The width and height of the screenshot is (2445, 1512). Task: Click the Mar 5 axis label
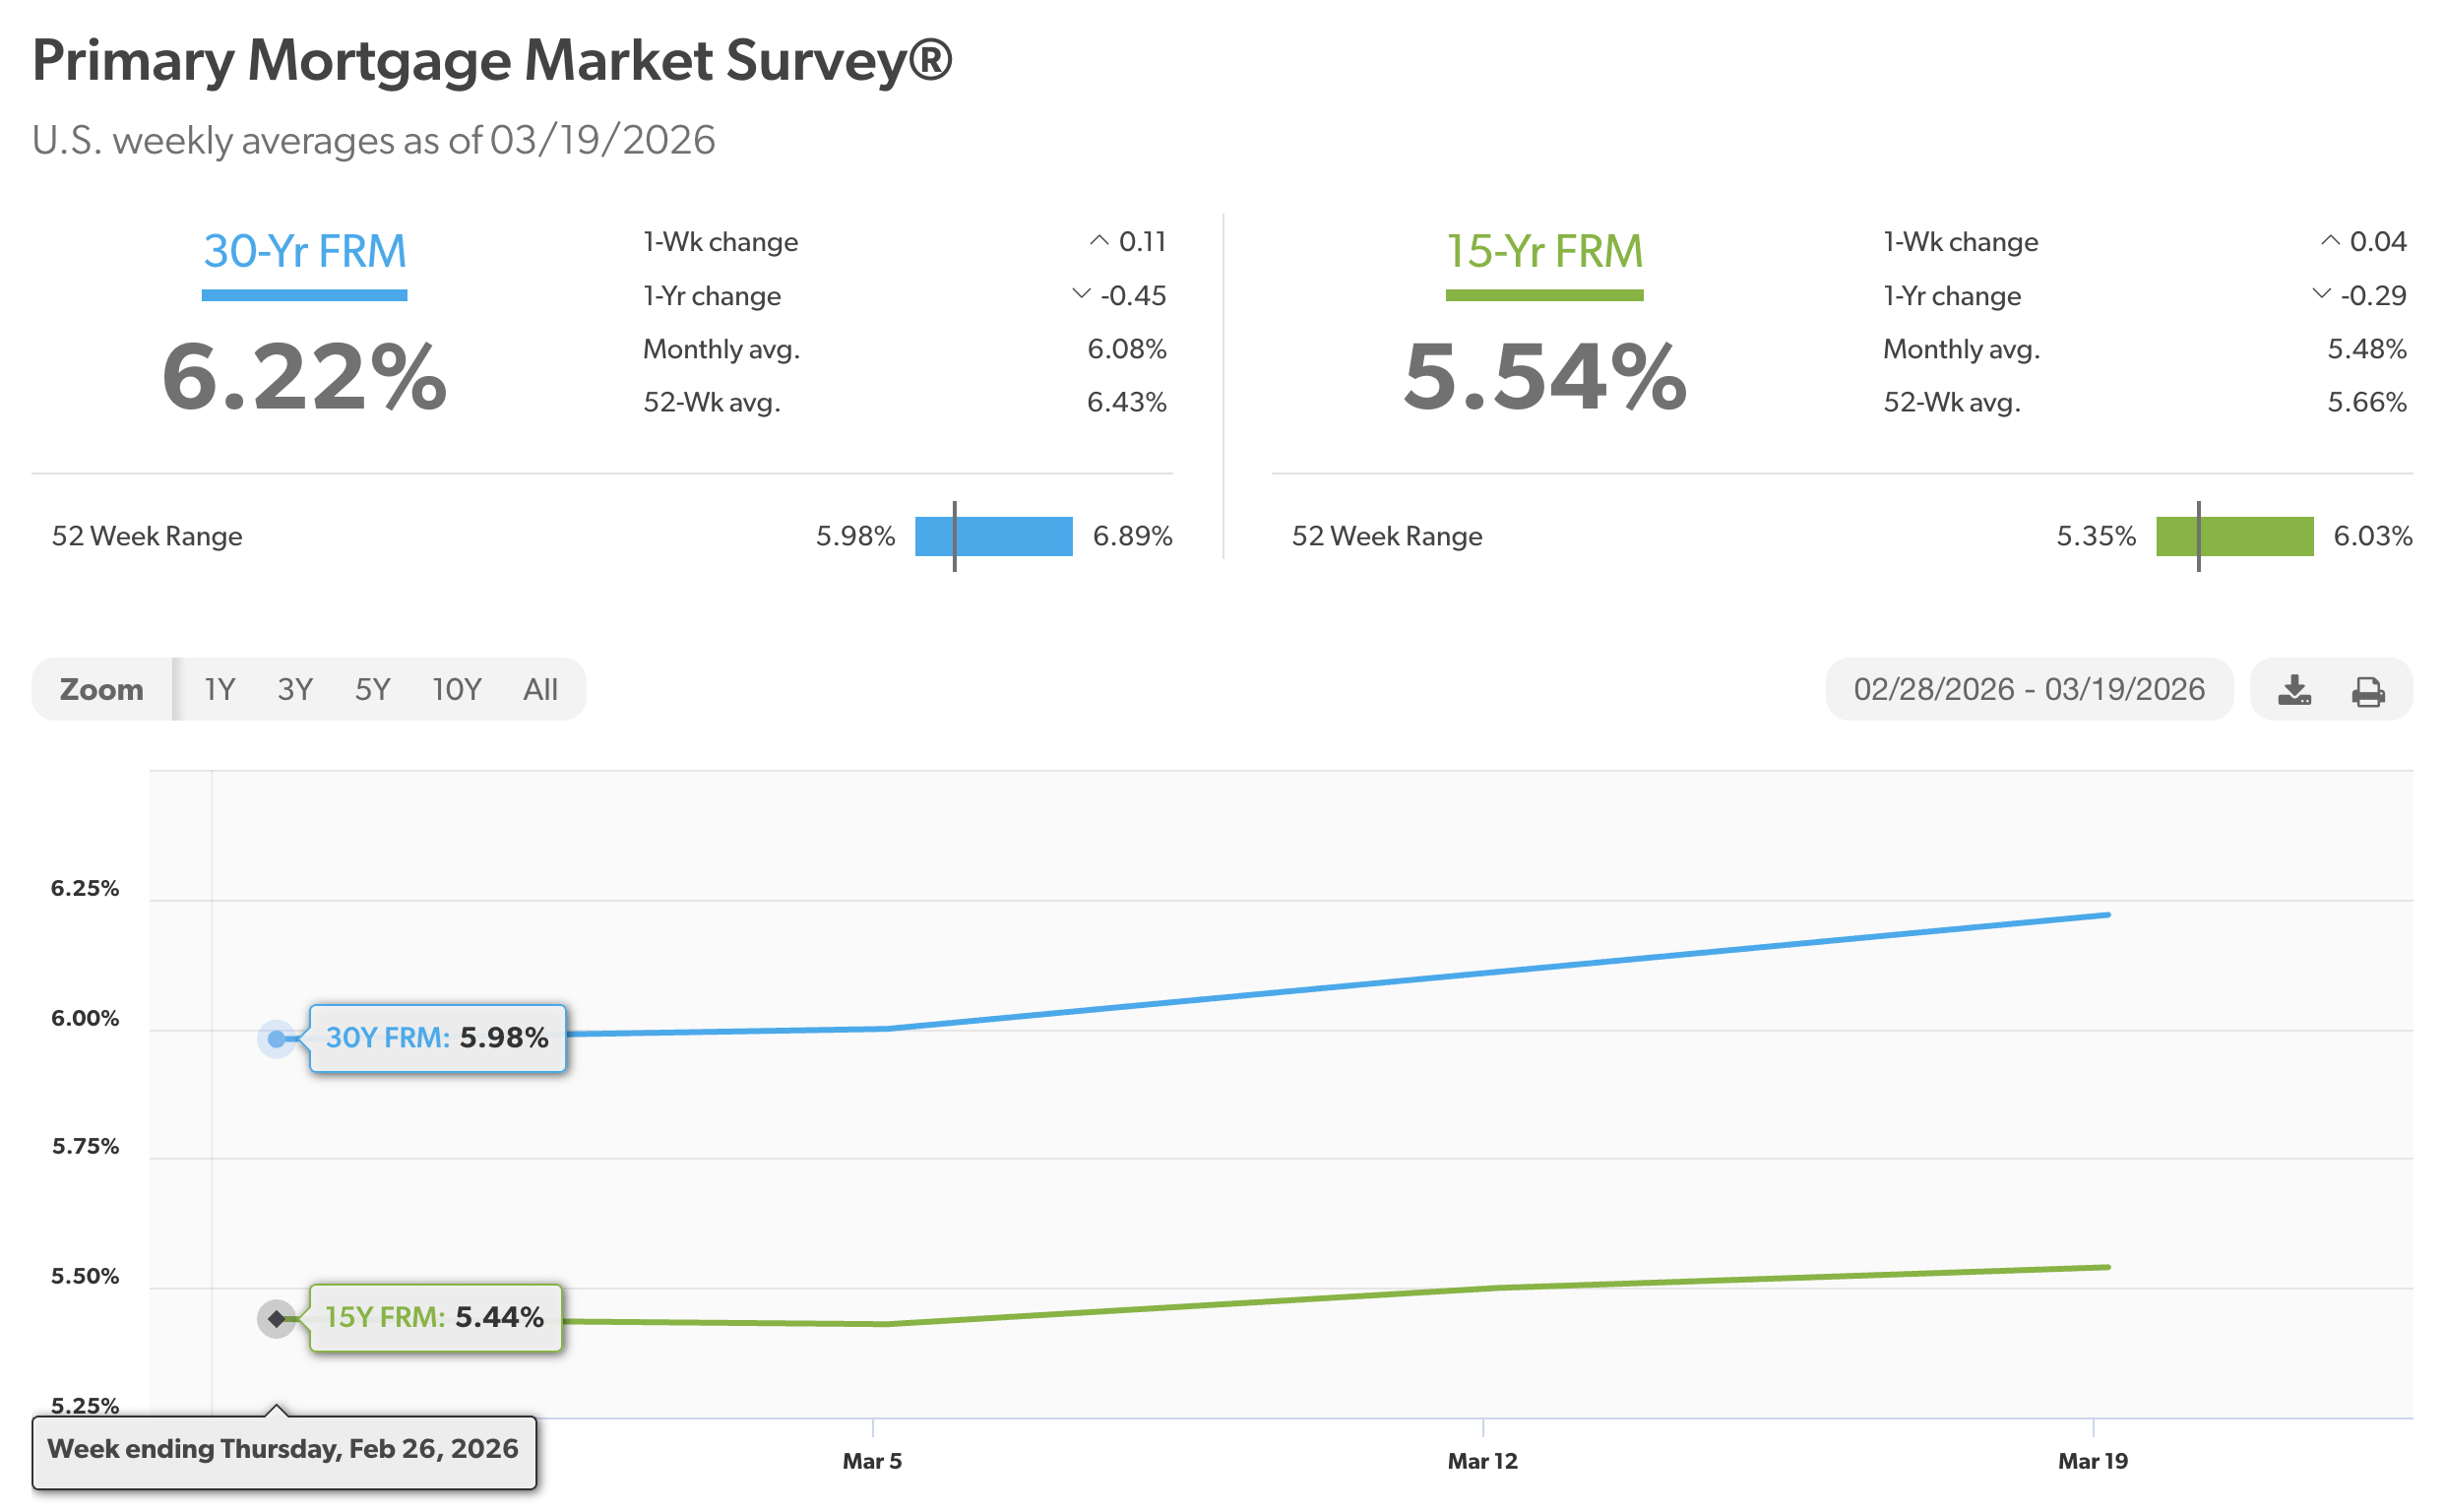(x=872, y=1461)
